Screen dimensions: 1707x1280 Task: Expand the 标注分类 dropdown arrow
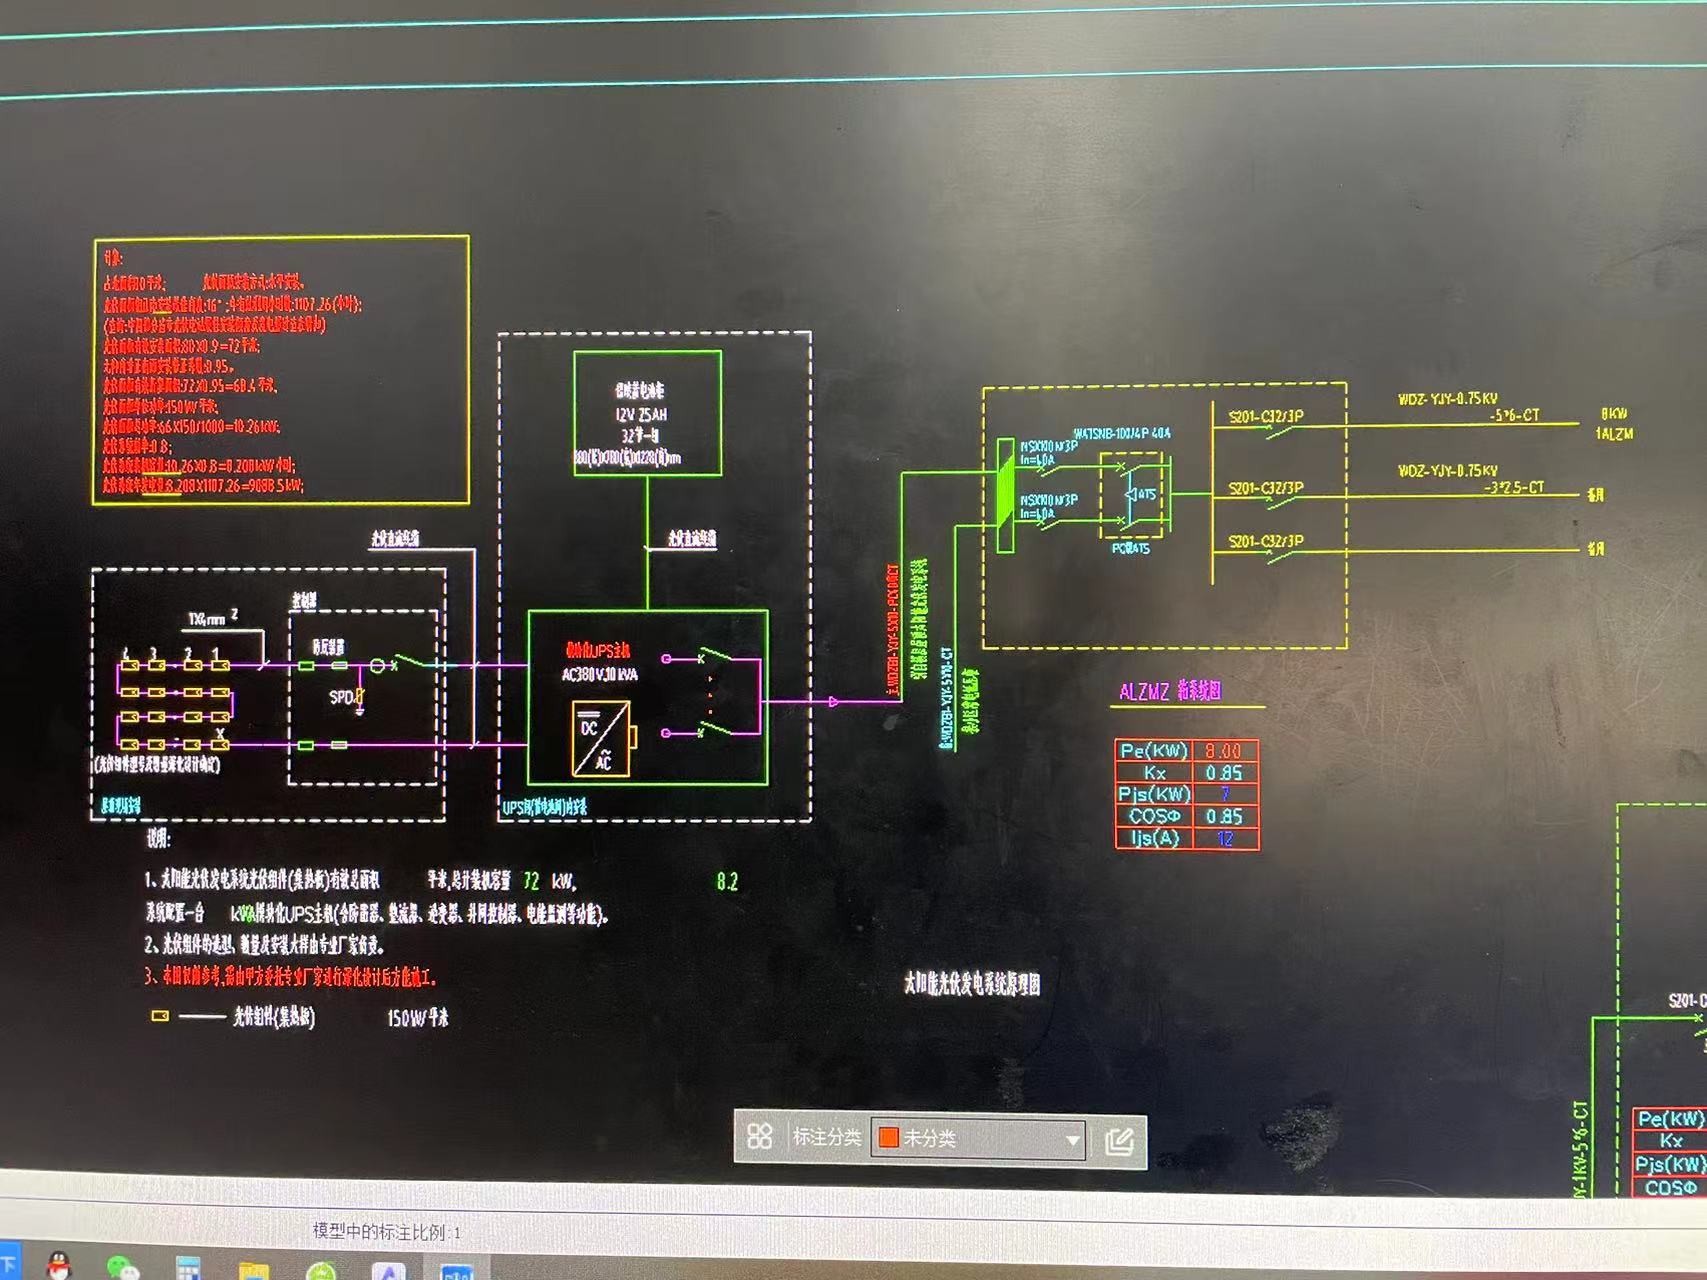coord(1072,1140)
